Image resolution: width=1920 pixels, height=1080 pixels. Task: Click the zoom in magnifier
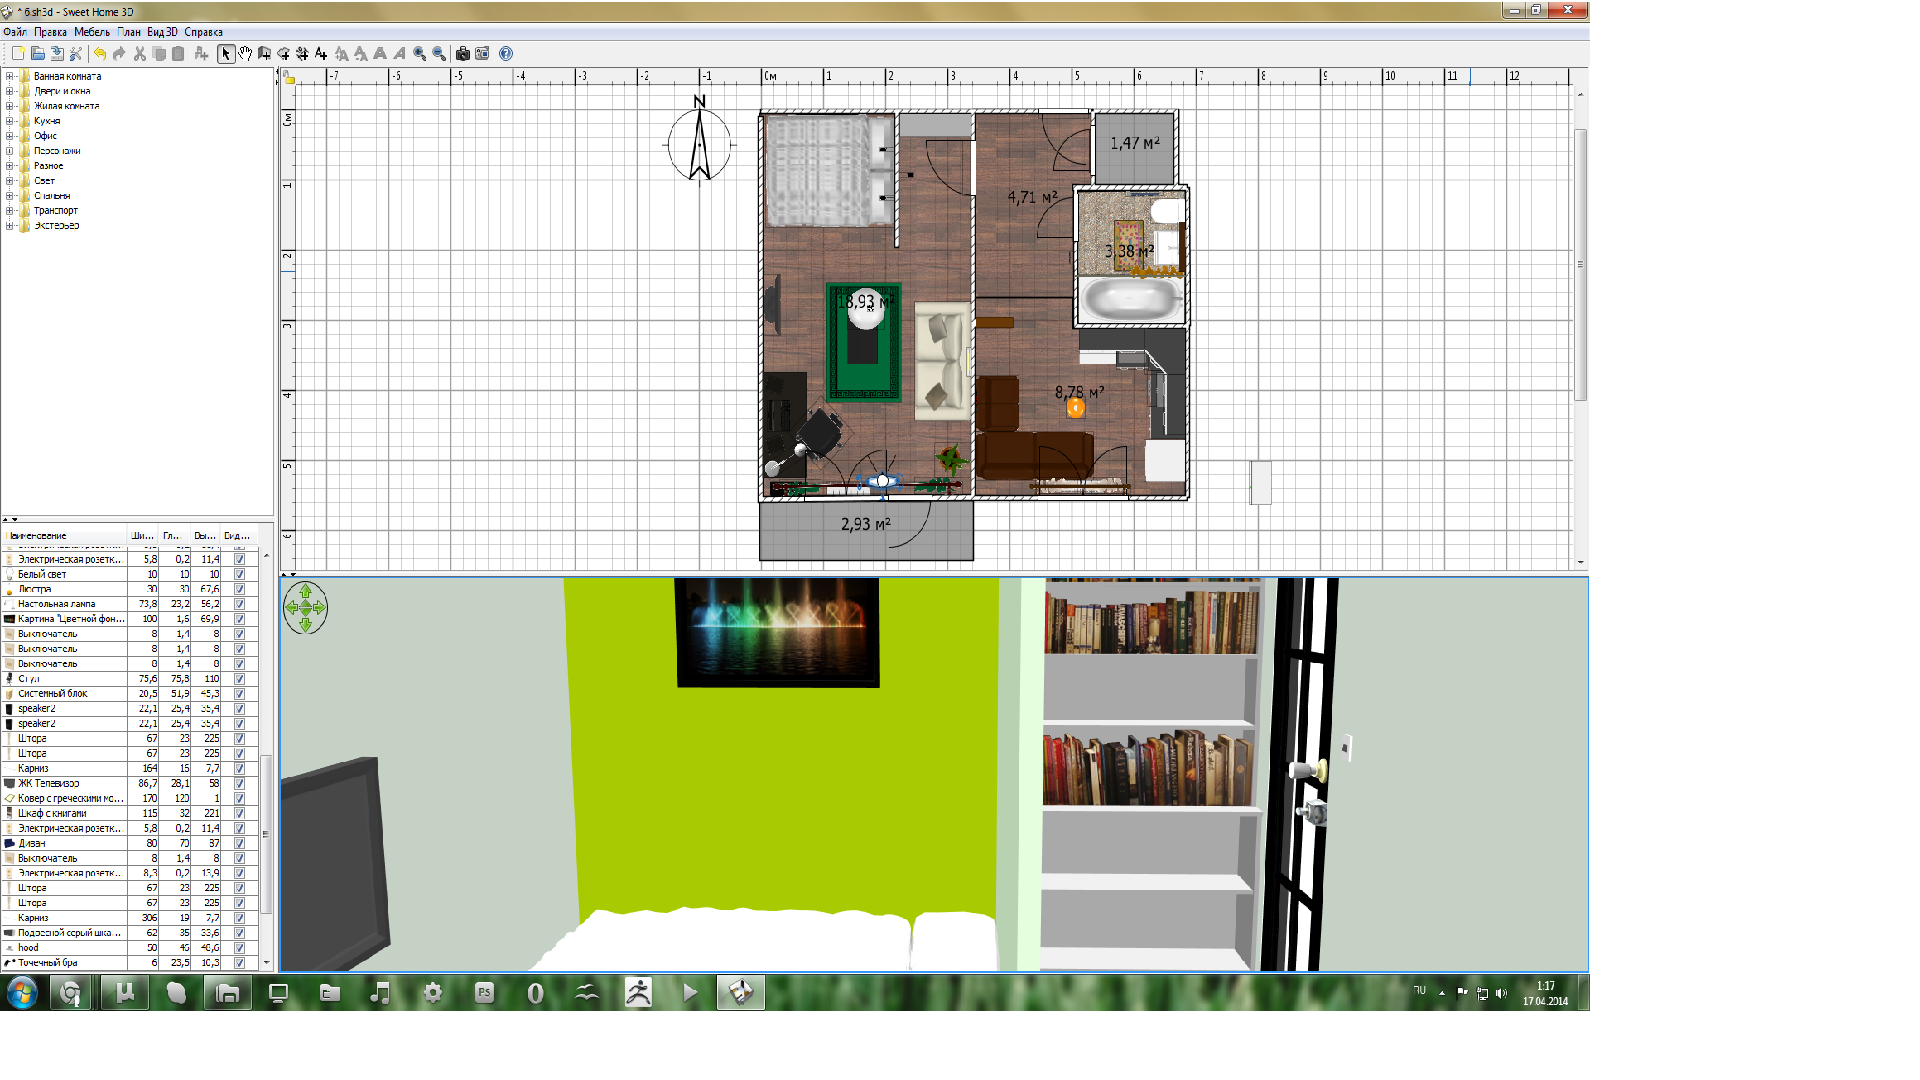[420, 54]
